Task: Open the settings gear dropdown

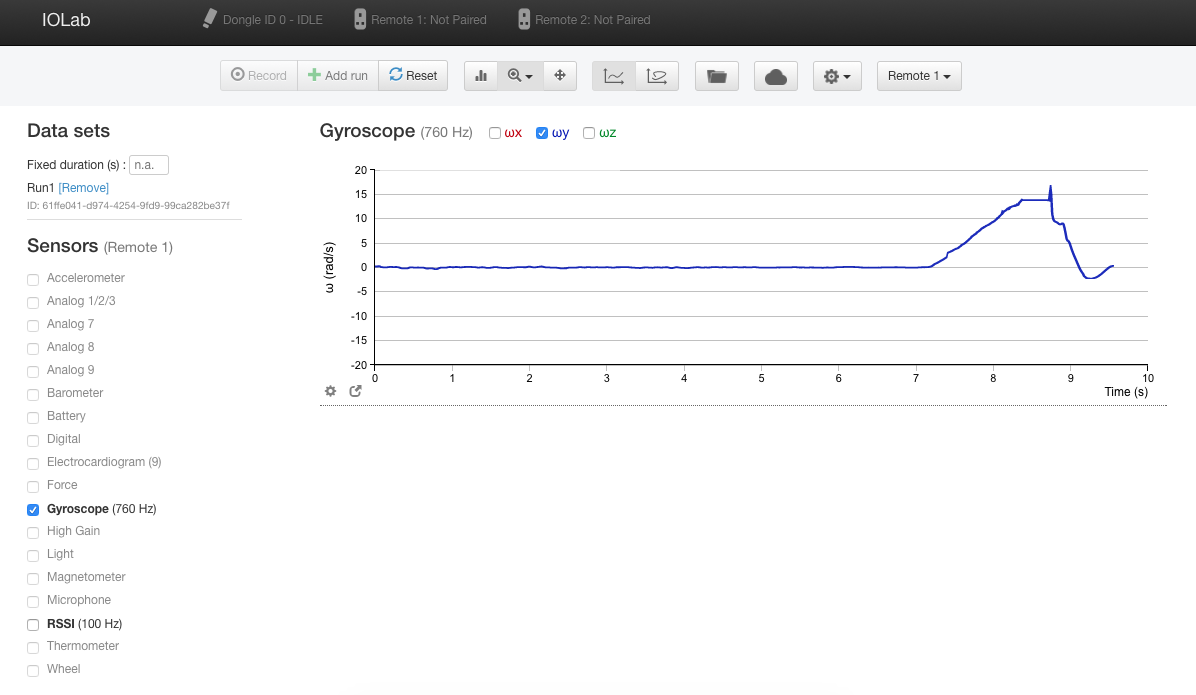Action: [x=838, y=76]
